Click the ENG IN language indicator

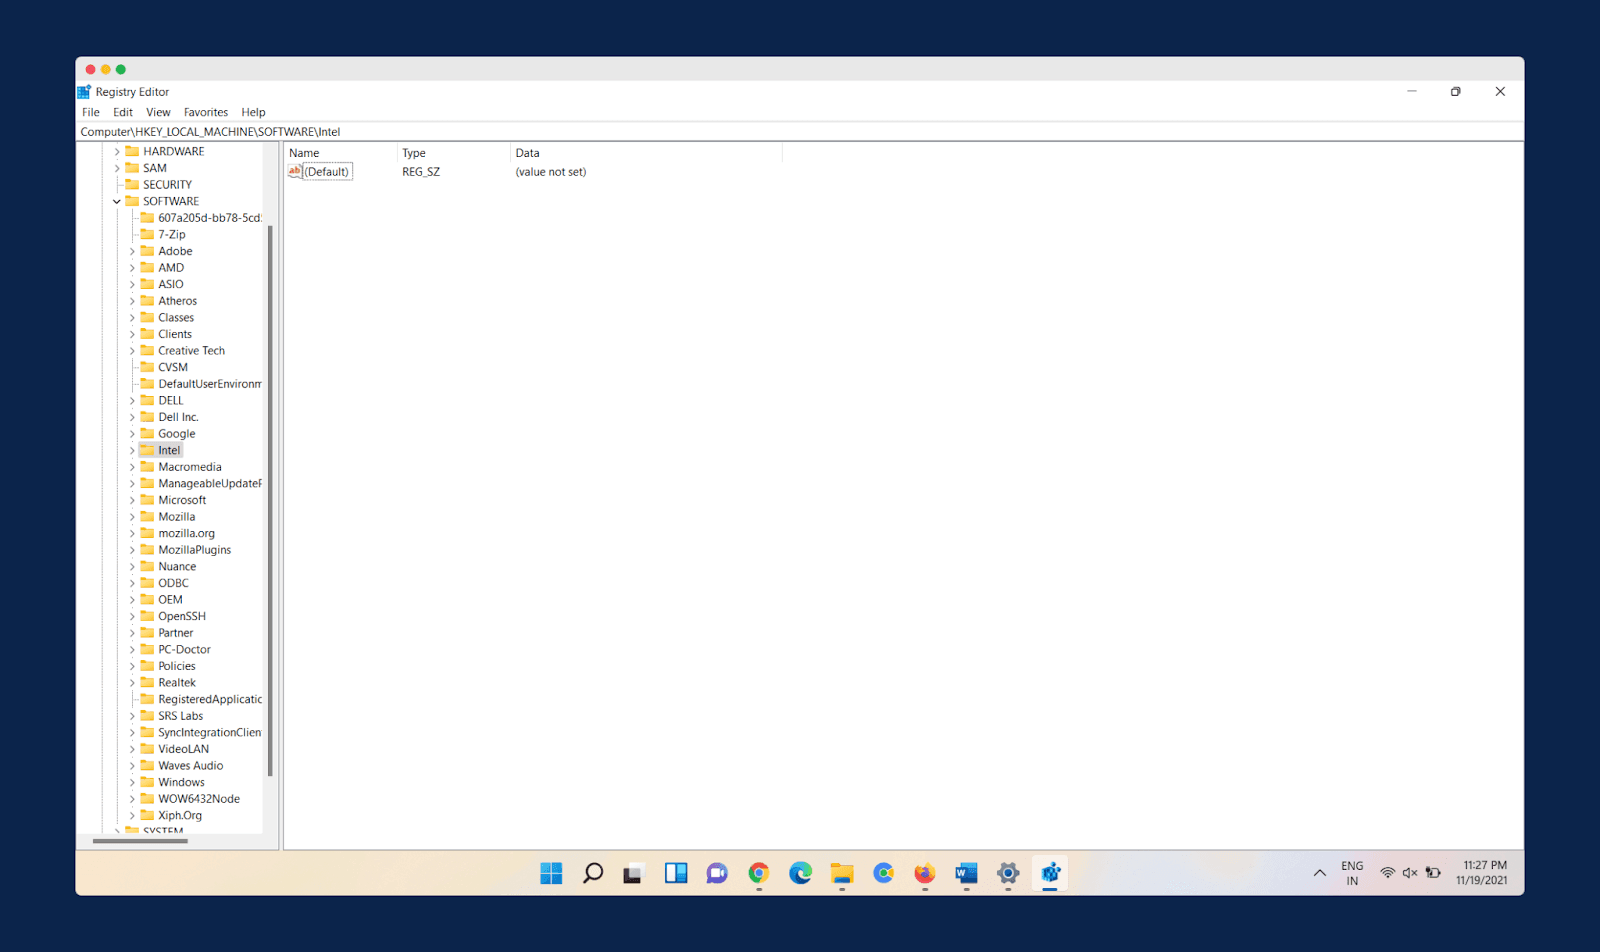(x=1352, y=871)
